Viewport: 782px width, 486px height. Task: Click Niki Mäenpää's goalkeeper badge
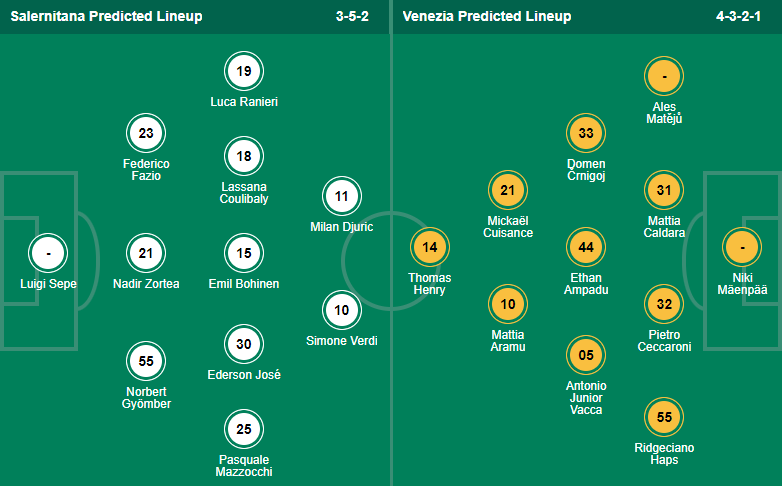click(742, 247)
